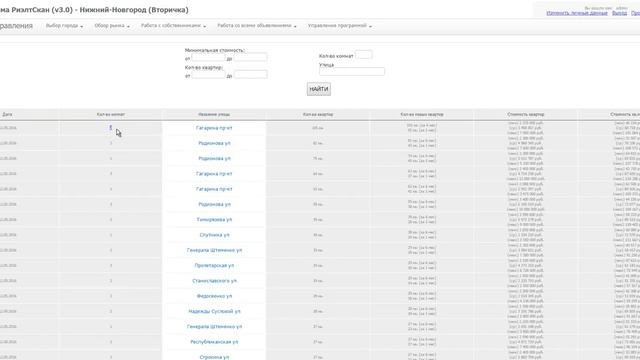Click the Выход logout link
The image size is (640, 360).
[619, 13]
